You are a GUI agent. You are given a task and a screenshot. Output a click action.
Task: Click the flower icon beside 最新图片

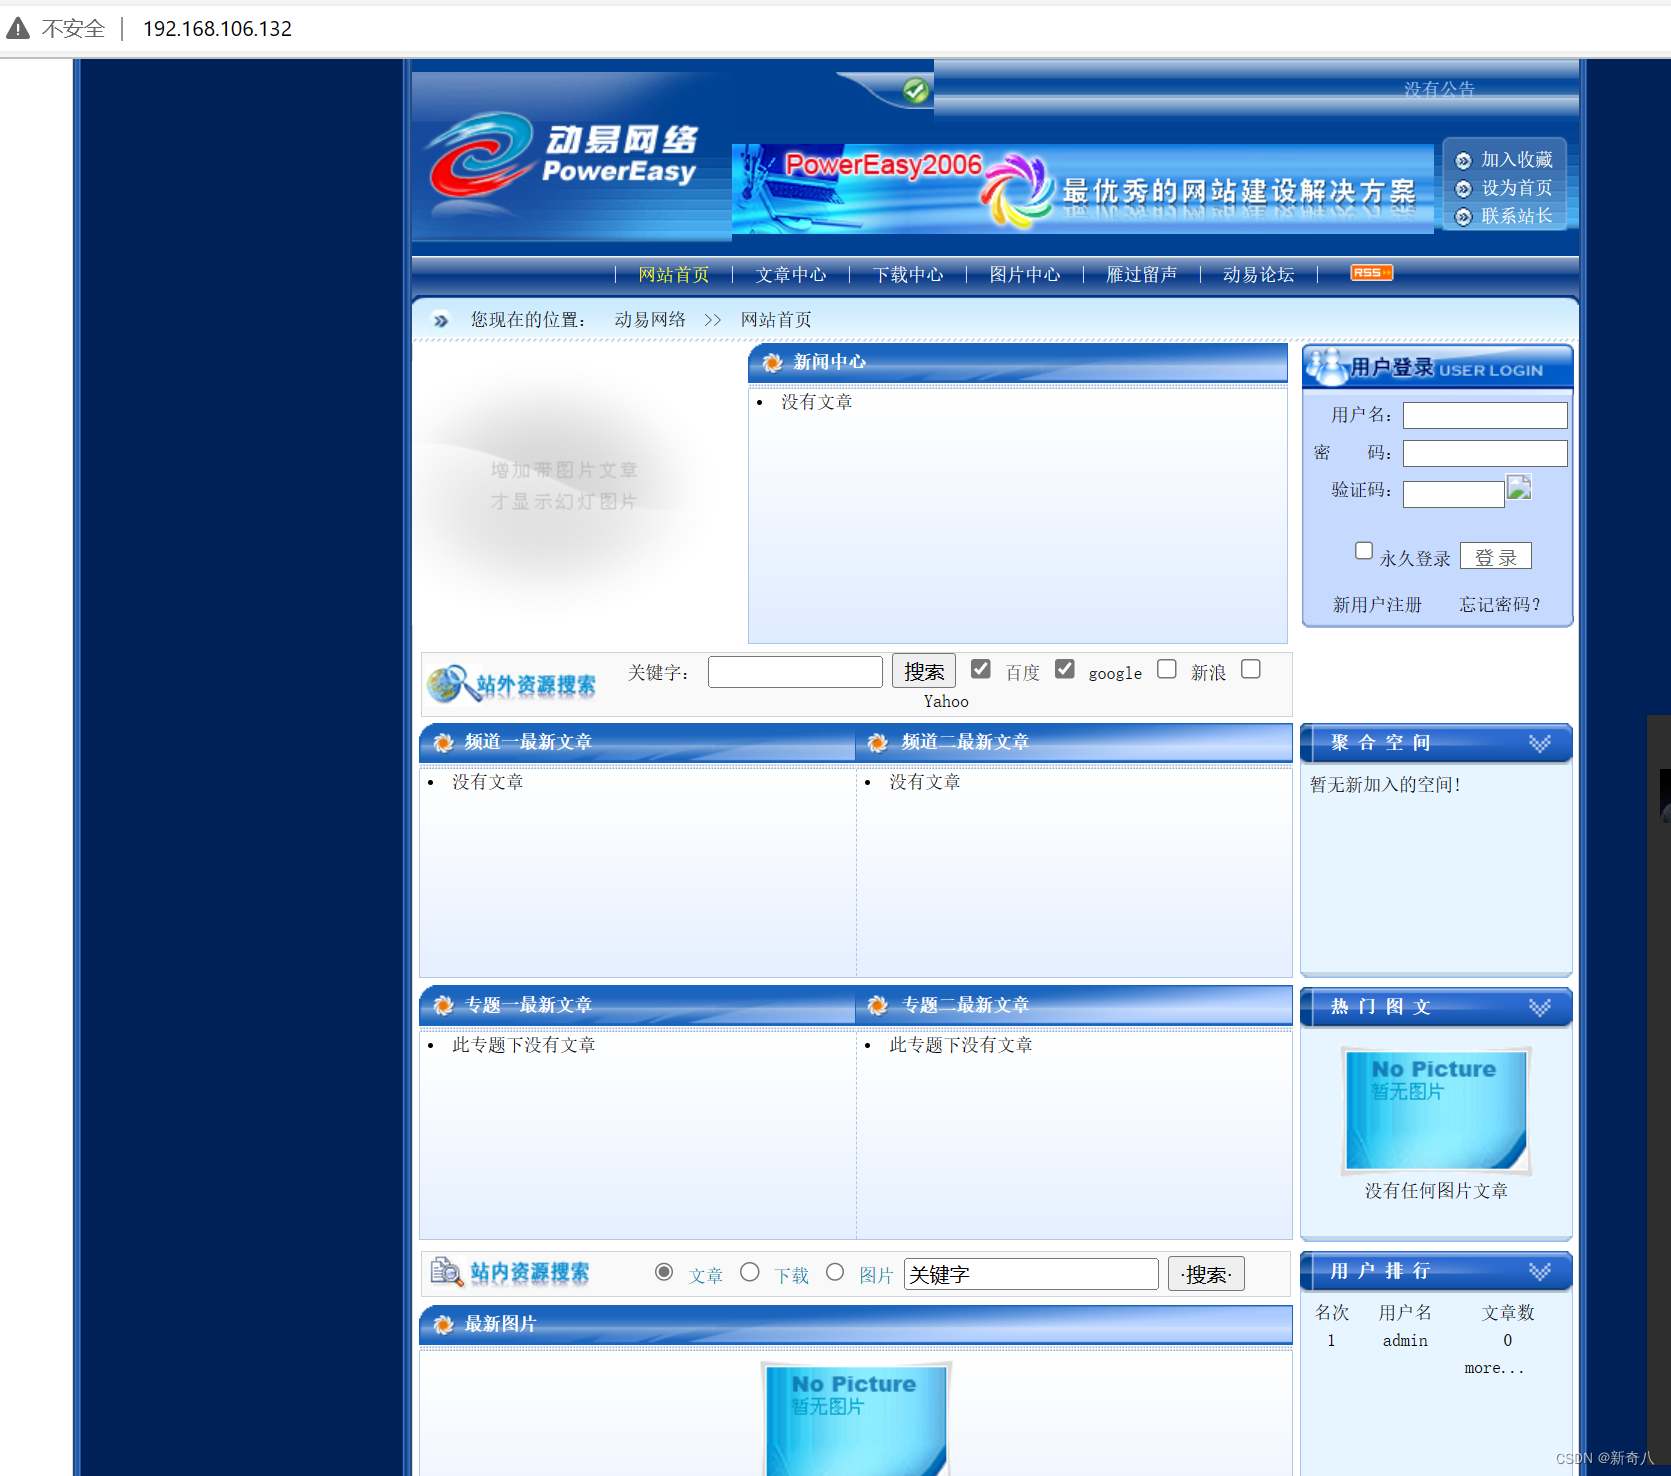pos(443,1324)
